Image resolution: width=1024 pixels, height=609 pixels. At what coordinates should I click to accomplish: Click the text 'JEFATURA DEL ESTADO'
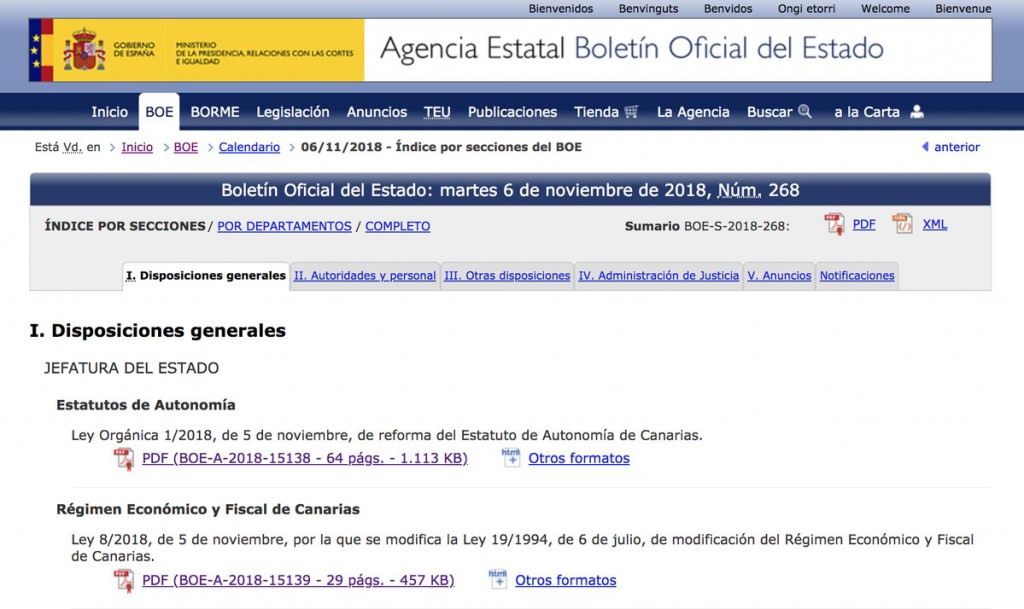(x=131, y=368)
